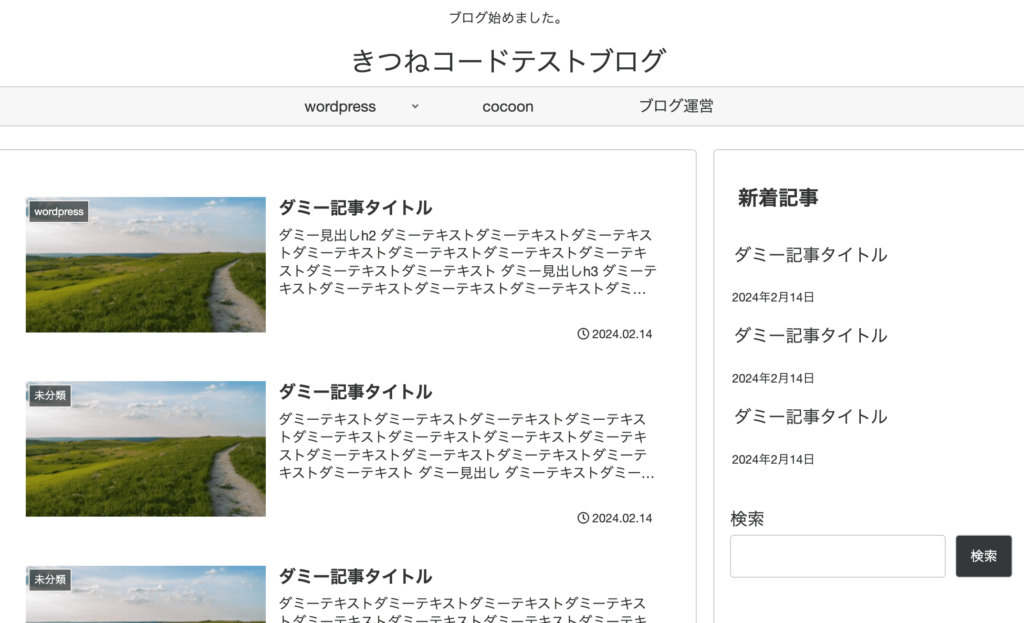Click the 検索 label above the search box
The height and width of the screenshot is (623, 1024).
[747, 519]
